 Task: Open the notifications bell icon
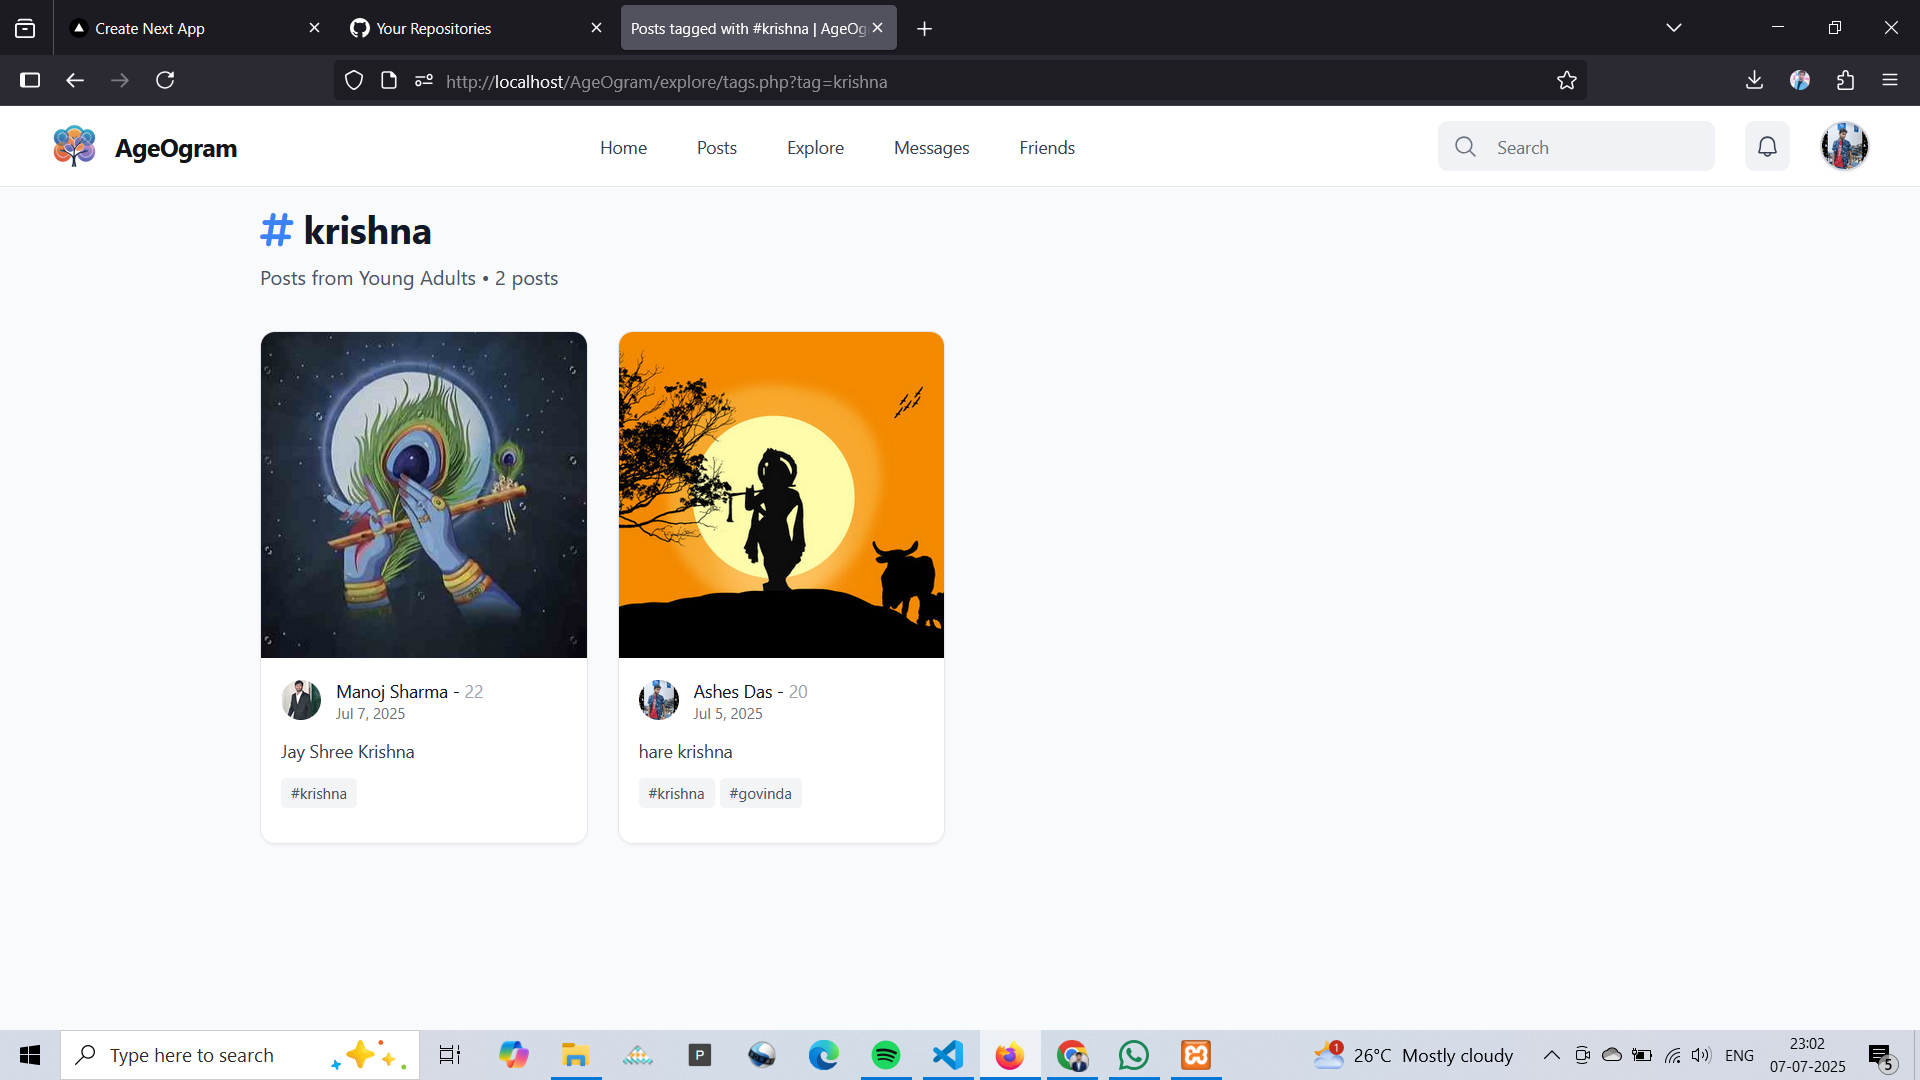pyautogui.click(x=1767, y=147)
